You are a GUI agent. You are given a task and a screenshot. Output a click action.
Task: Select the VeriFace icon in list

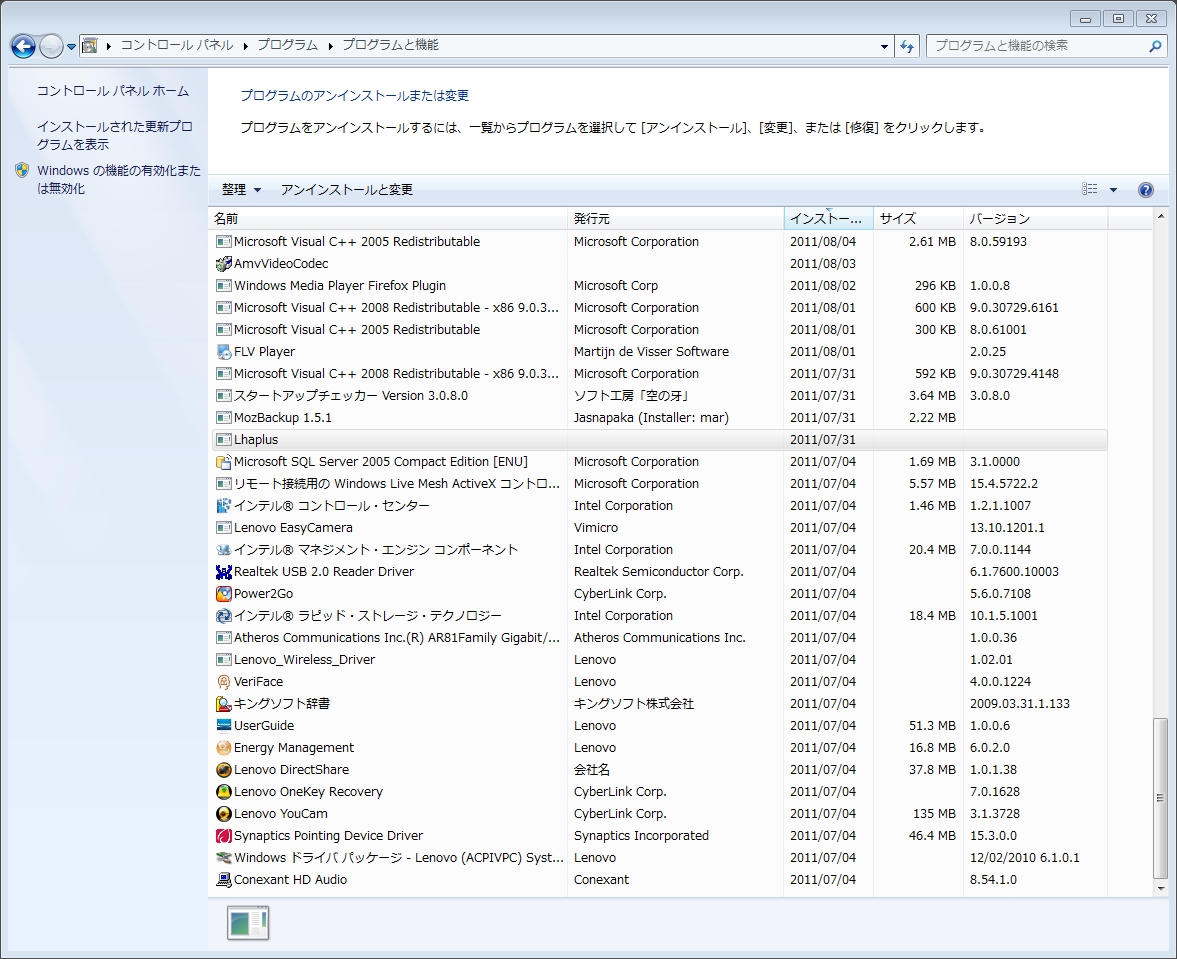point(224,682)
